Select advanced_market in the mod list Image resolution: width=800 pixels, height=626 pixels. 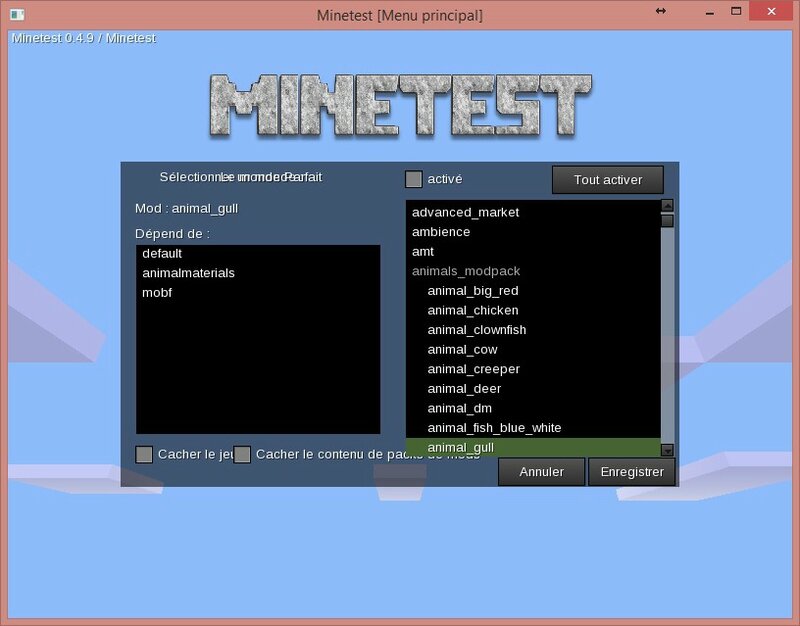465,212
